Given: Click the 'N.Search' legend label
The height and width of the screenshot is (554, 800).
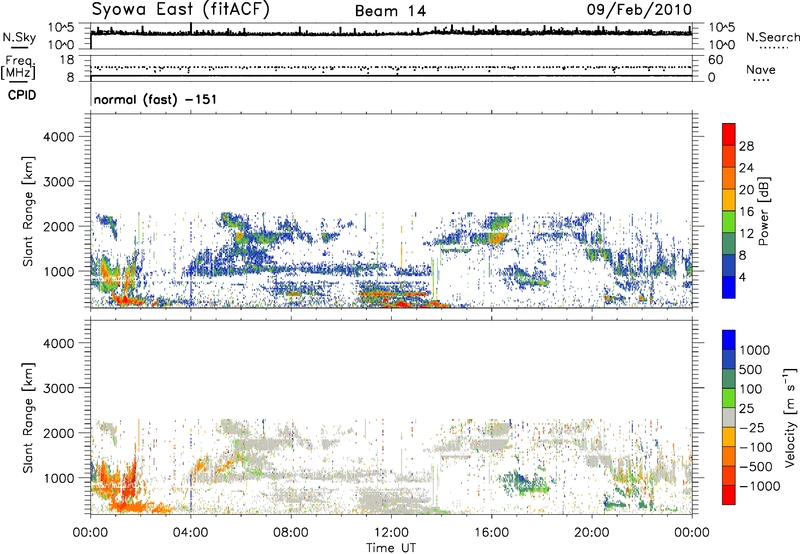Looking at the screenshot, I should [772, 37].
